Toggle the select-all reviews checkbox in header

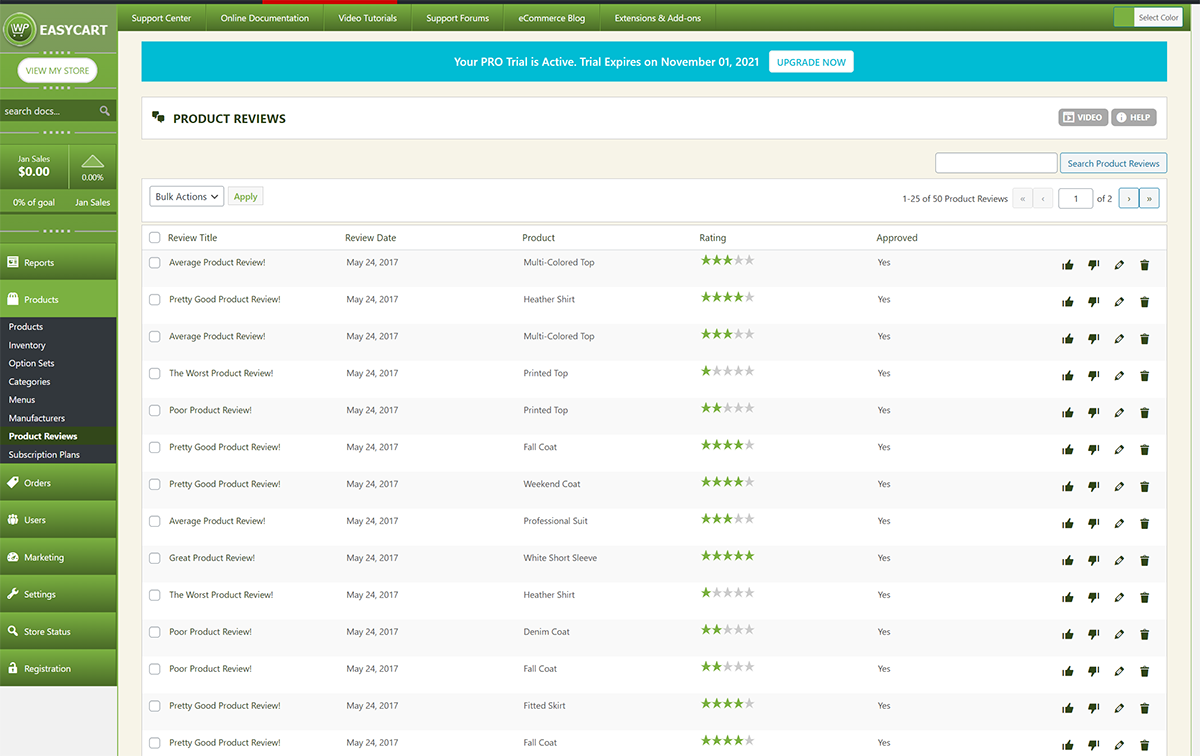[x=154, y=238]
